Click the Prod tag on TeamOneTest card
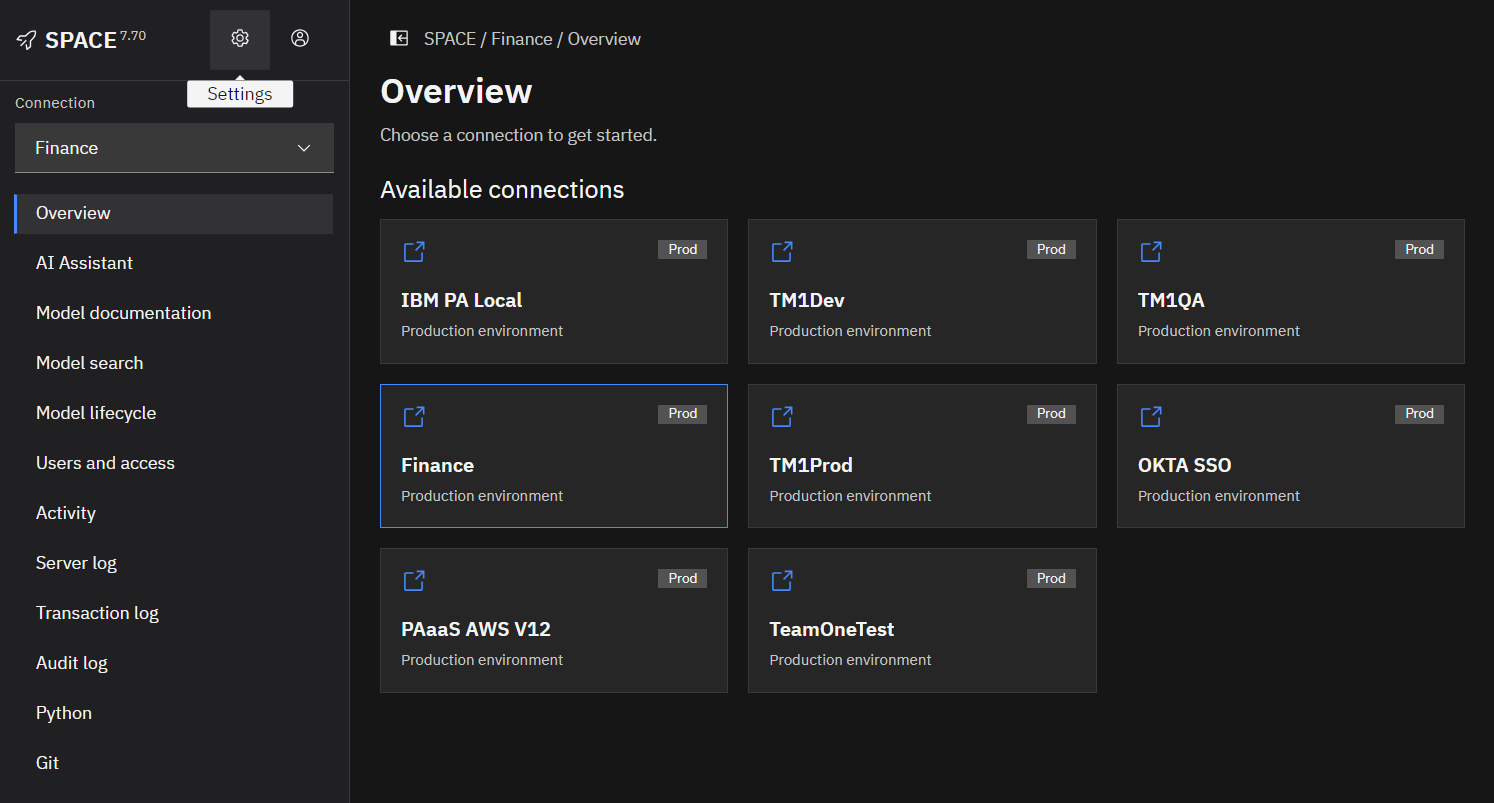1494x803 pixels. pos(1051,578)
